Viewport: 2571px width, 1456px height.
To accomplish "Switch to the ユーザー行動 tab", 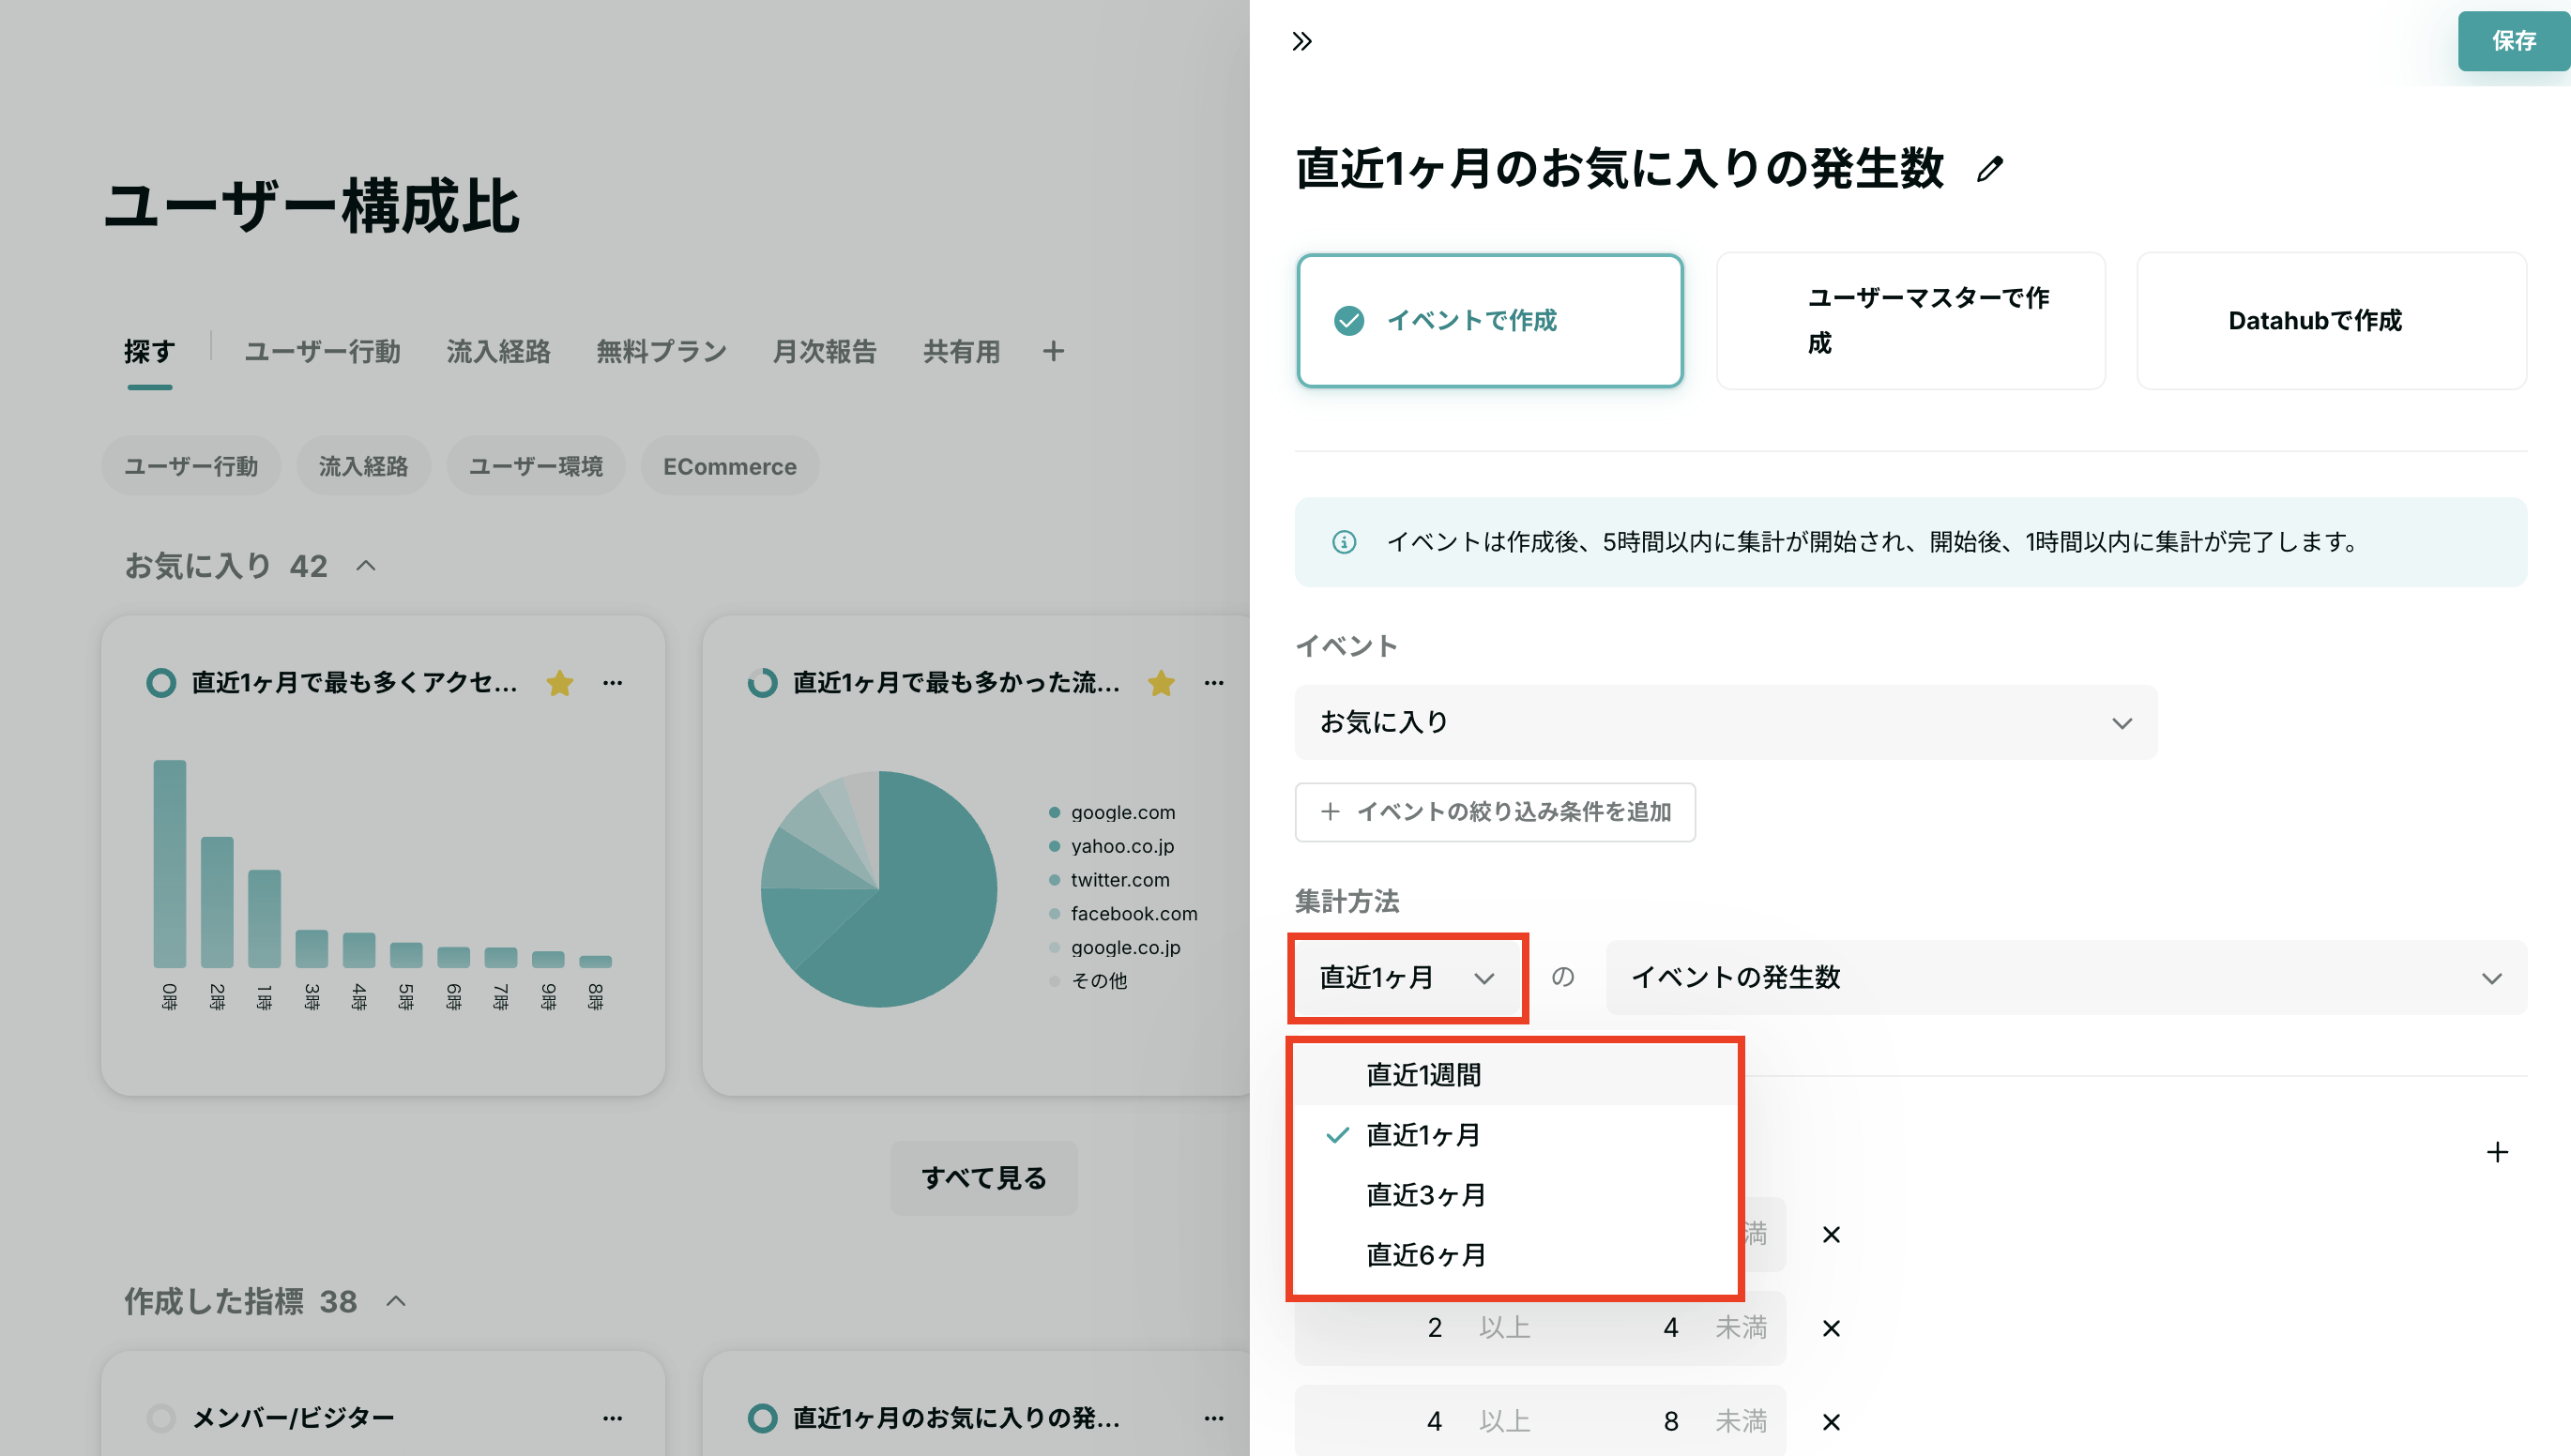I will [x=322, y=351].
